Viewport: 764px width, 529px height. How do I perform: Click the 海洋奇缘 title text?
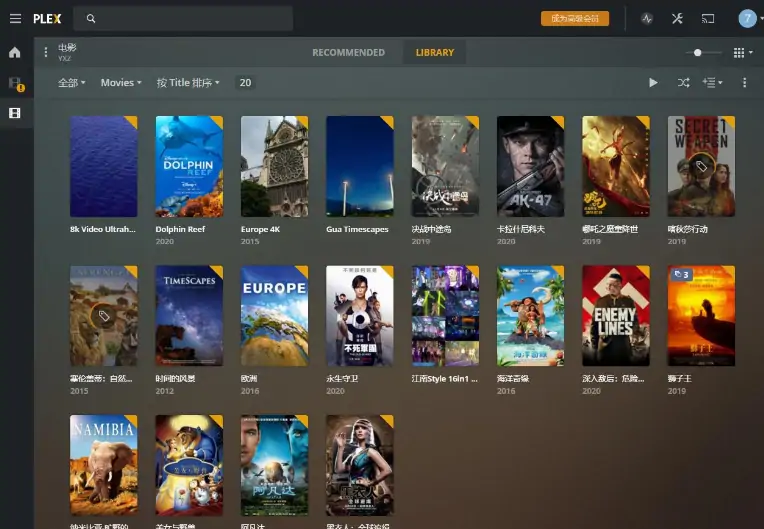click(513, 378)
